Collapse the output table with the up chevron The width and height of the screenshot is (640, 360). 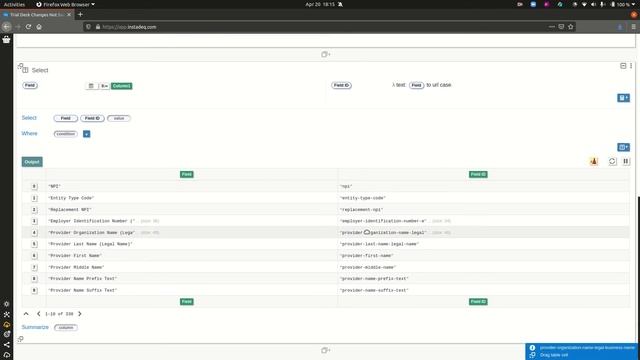(x=26, y=314)
